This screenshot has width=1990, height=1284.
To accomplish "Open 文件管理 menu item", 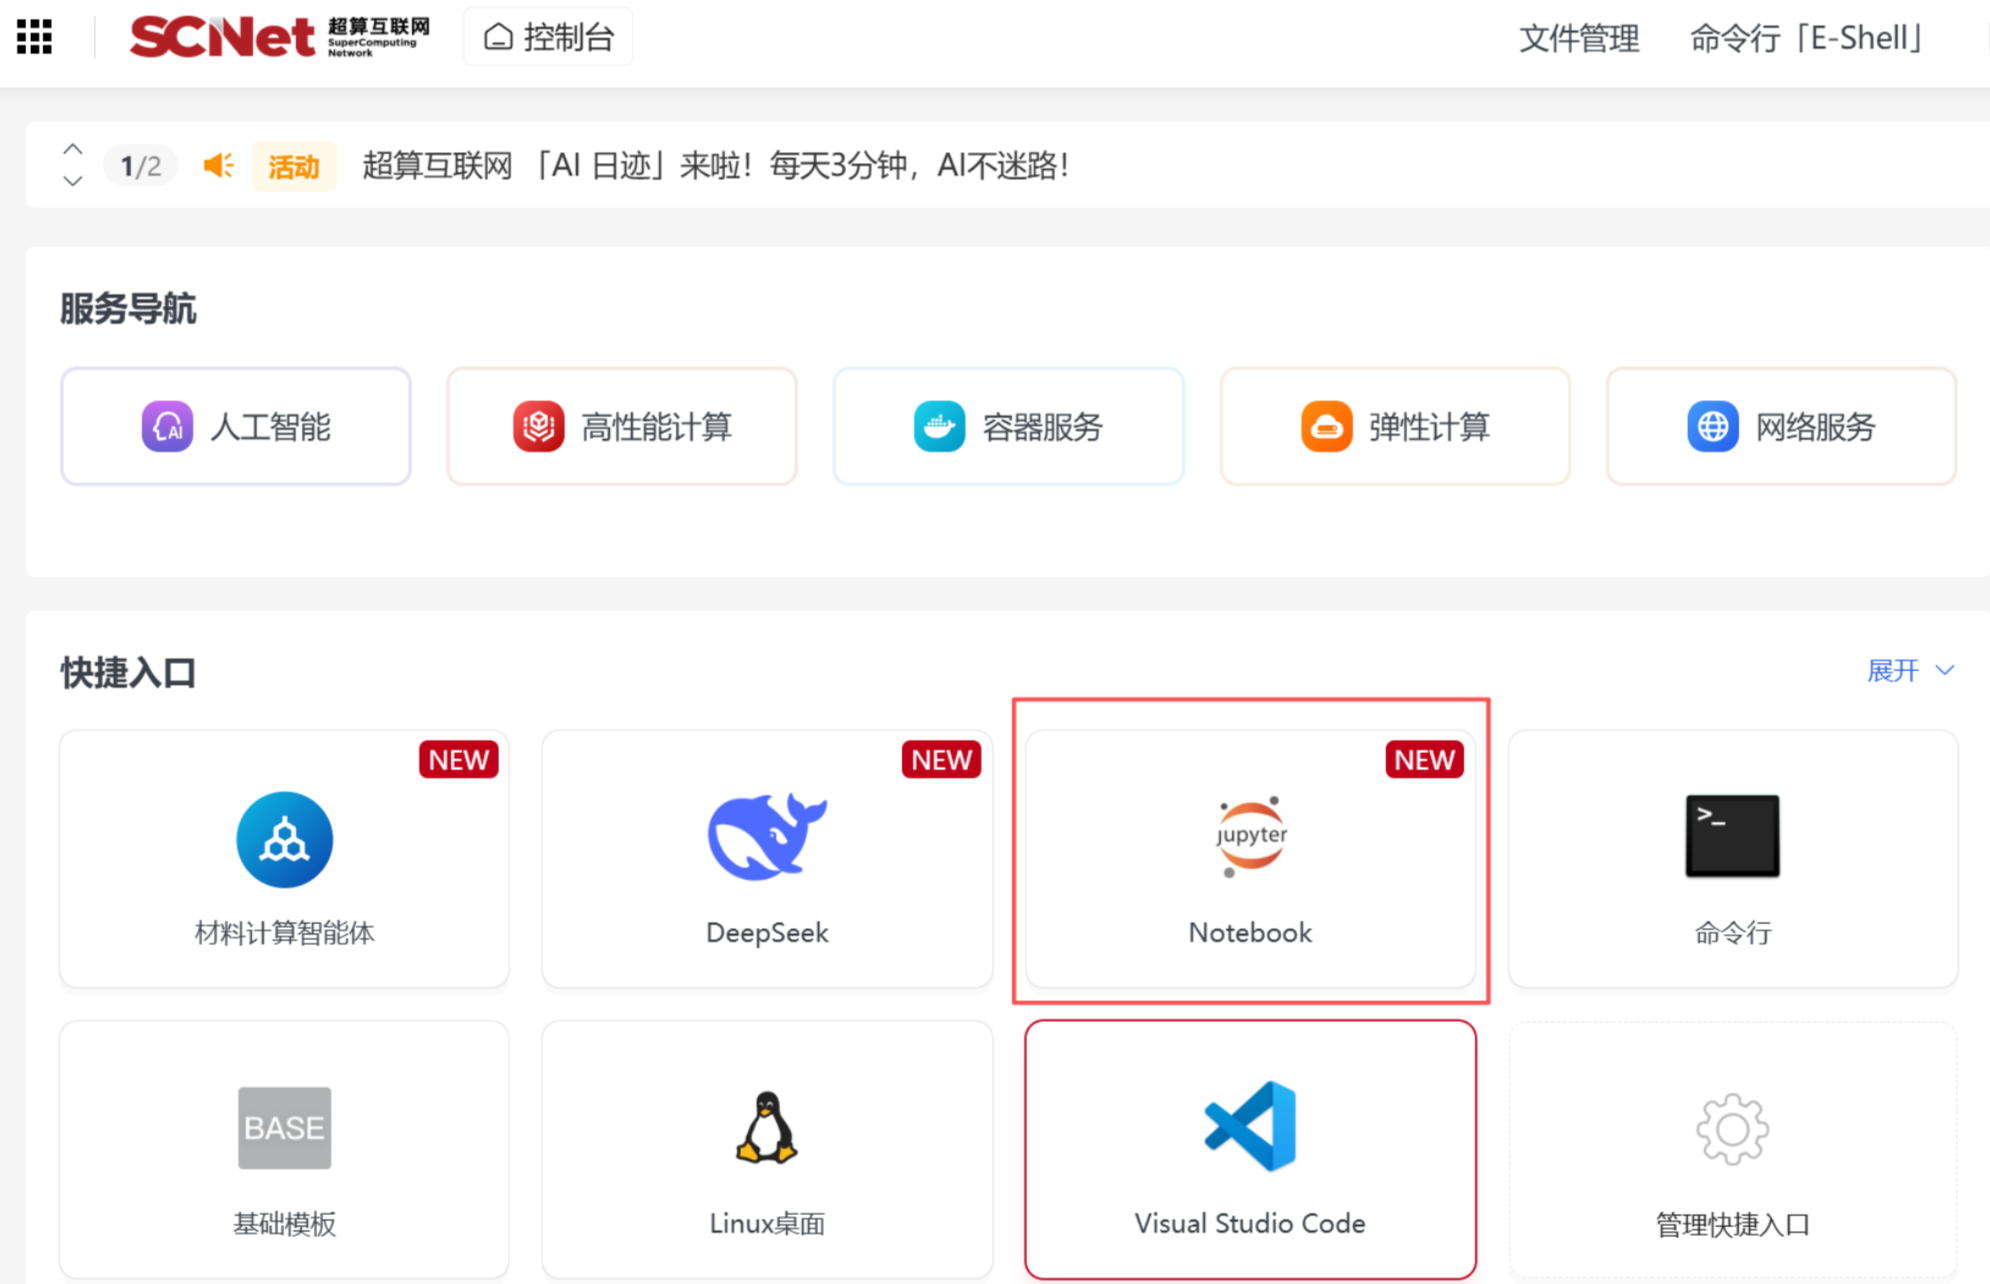I will click(1578, 38).
